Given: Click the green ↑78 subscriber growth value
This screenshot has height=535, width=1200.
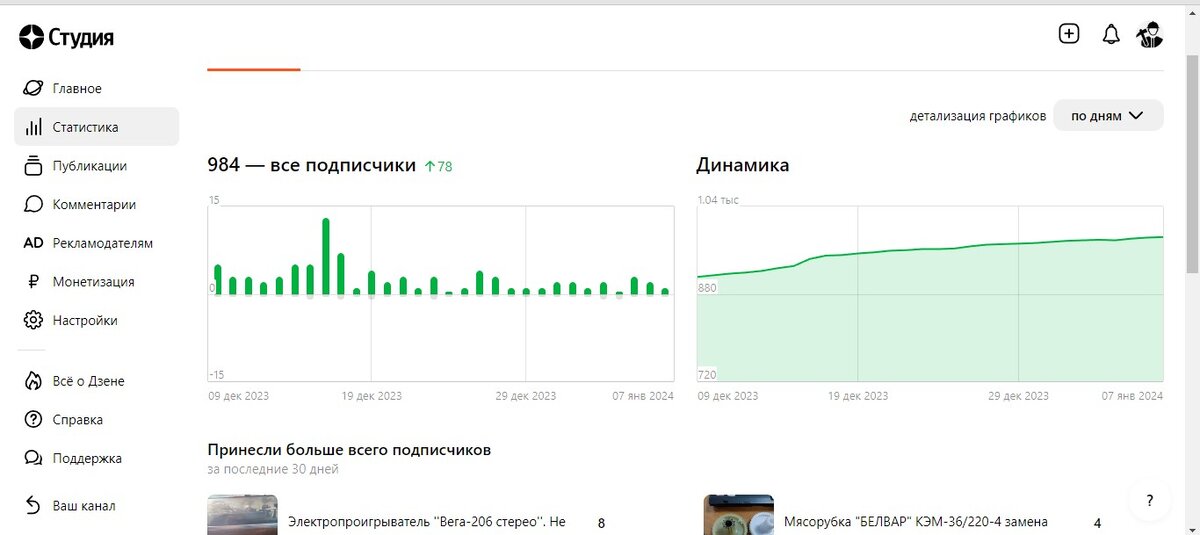Looking at the screenshot, I should (x=438, y=167).
